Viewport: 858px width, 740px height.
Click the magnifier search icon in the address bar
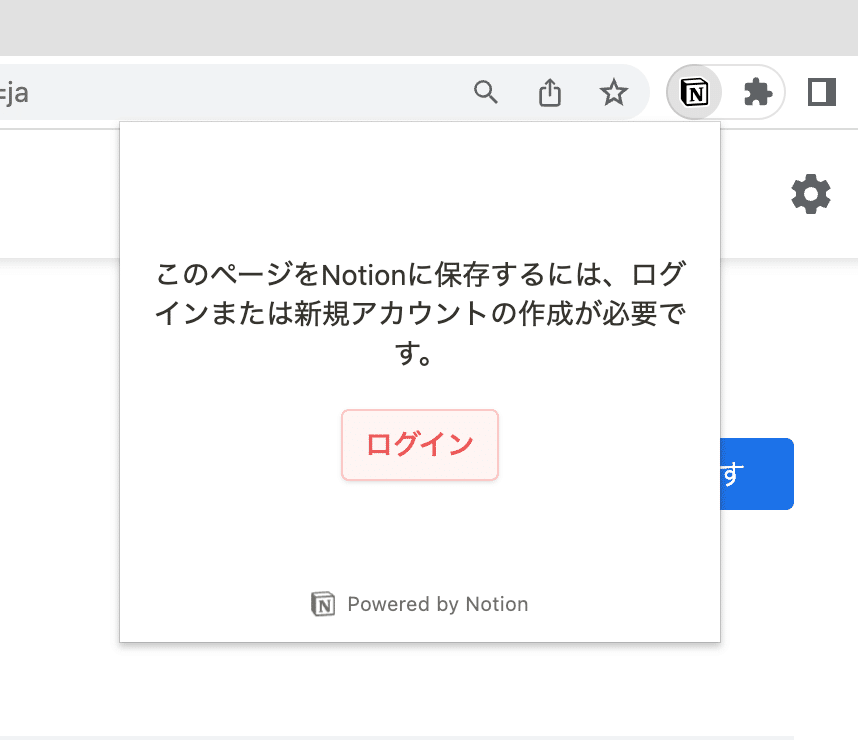coord(486,93)
